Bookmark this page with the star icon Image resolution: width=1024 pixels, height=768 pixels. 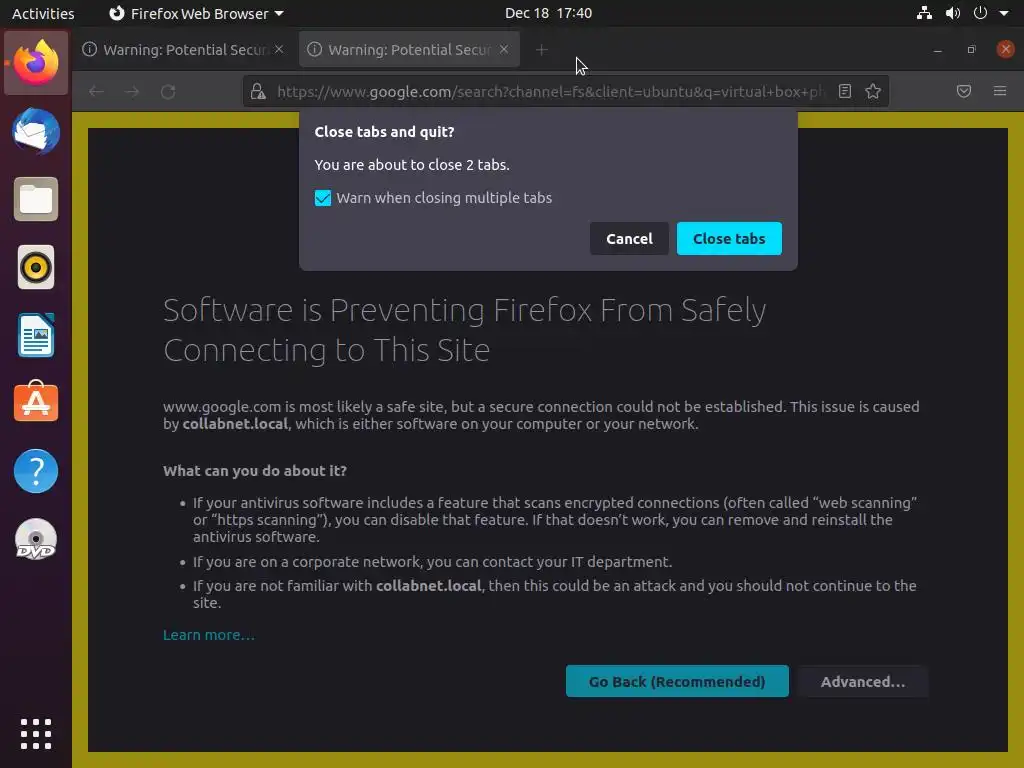pyautogui.click(x=873, y=91)
